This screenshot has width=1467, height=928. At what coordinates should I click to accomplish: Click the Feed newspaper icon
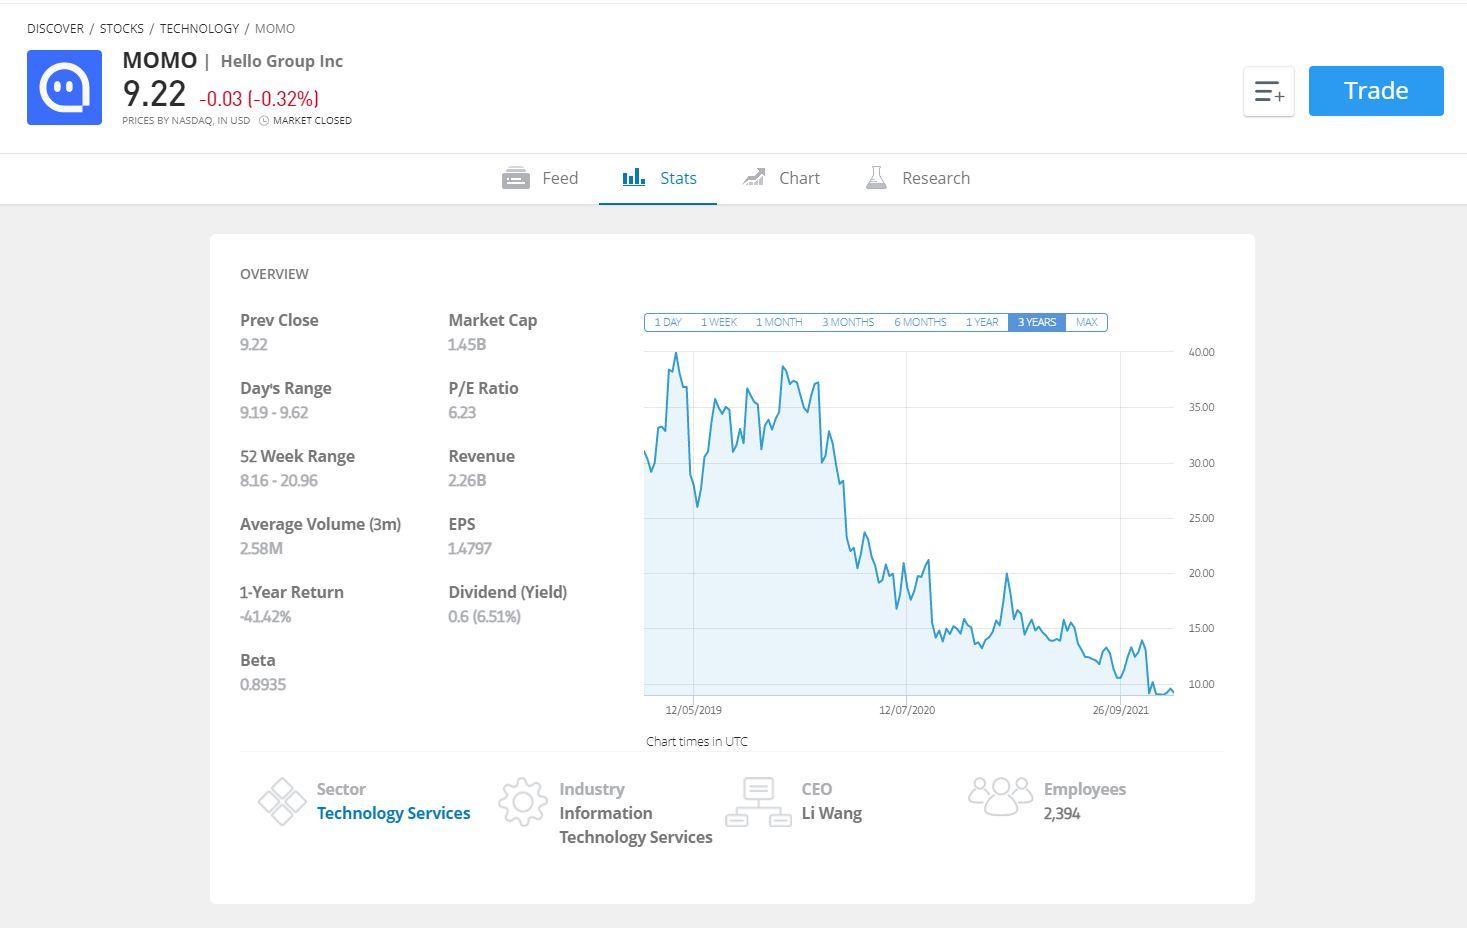pos(516,178)
